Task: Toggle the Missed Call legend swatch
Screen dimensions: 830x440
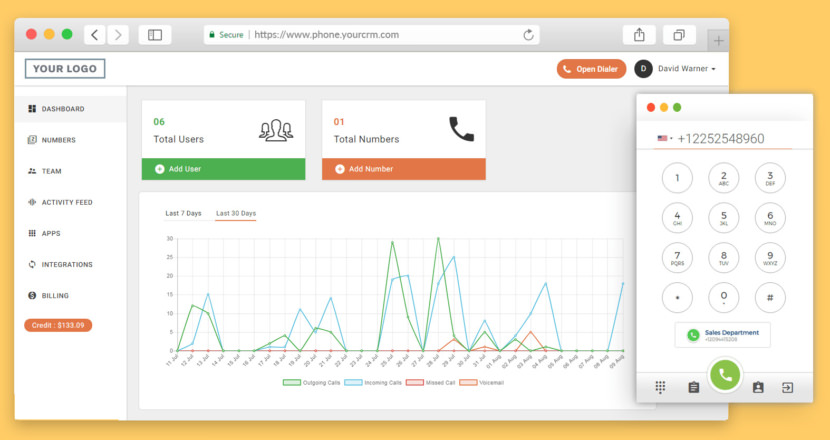Action: (x=414, y=382)
